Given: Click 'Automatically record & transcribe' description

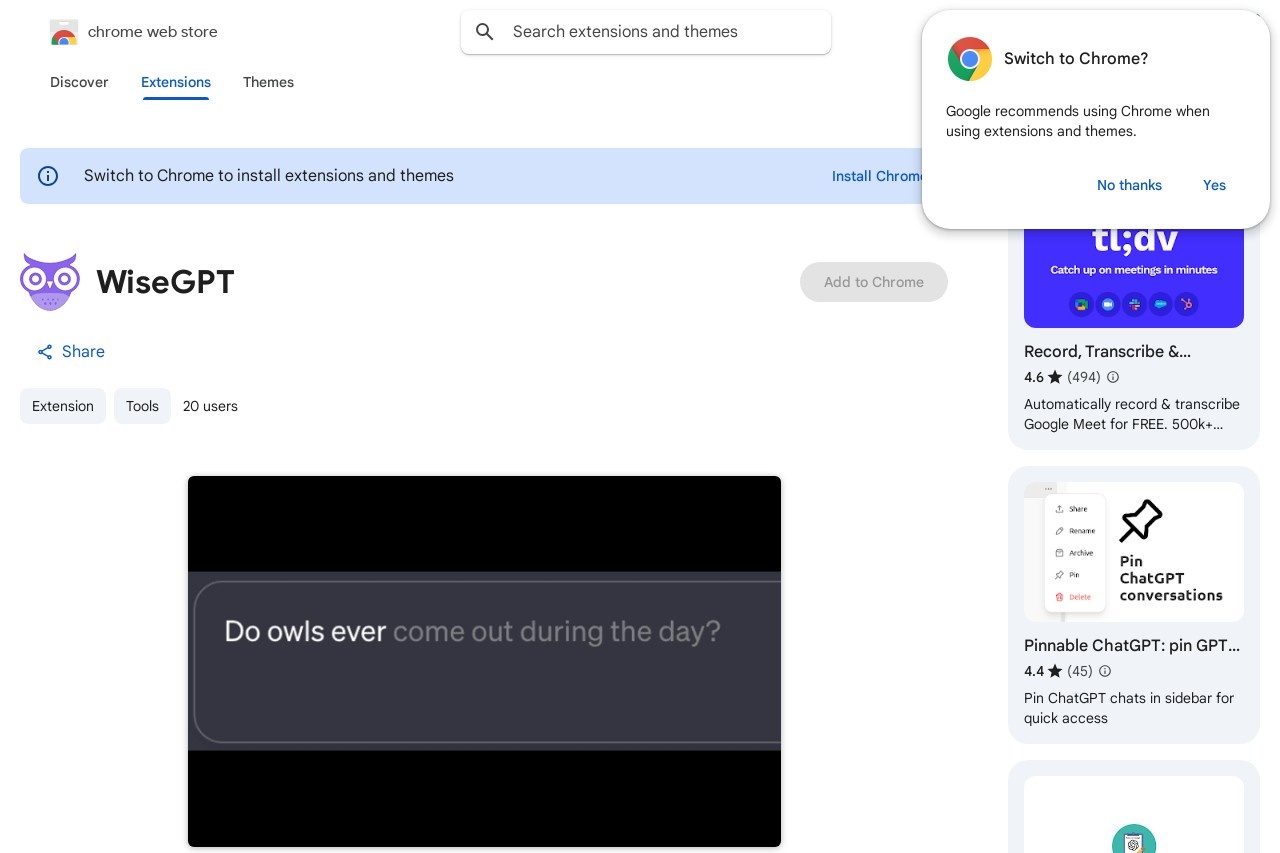Looking at the screenshot, I should 1132,414.
